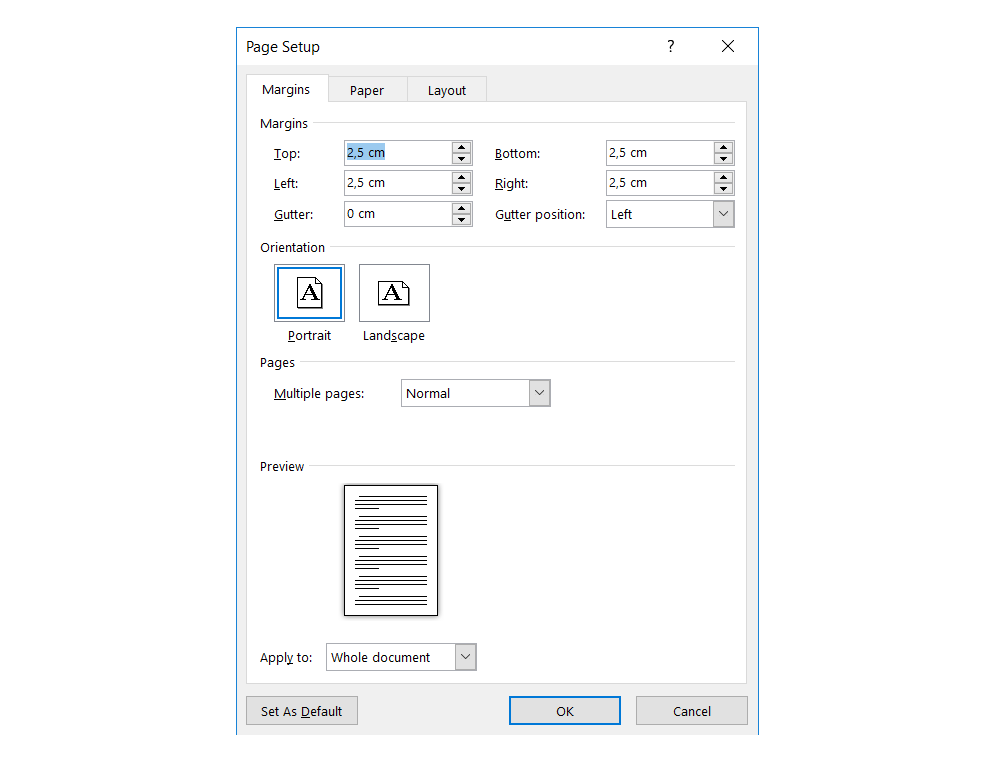This screenshot has height=760, width=1000.
Task: Click the help question mark icon
Action: pos(670,46)
